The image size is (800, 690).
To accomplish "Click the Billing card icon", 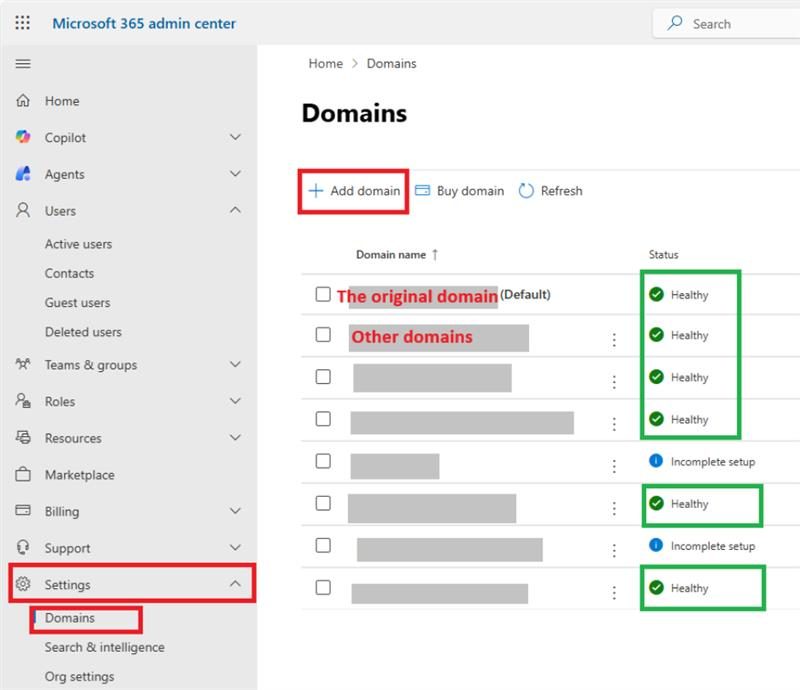I will (x=23, y=510).
